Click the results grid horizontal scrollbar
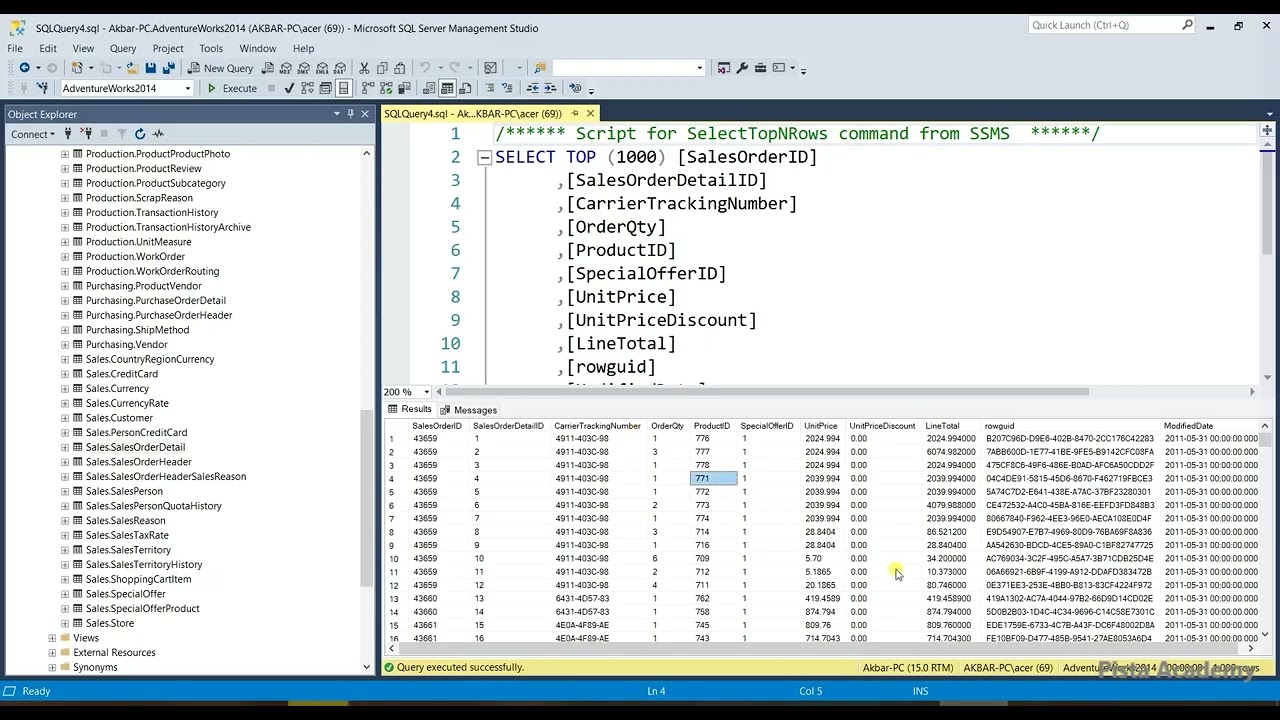Image resolution: width=1280 pixels, height=720 pixels. [x=818, y=648]
